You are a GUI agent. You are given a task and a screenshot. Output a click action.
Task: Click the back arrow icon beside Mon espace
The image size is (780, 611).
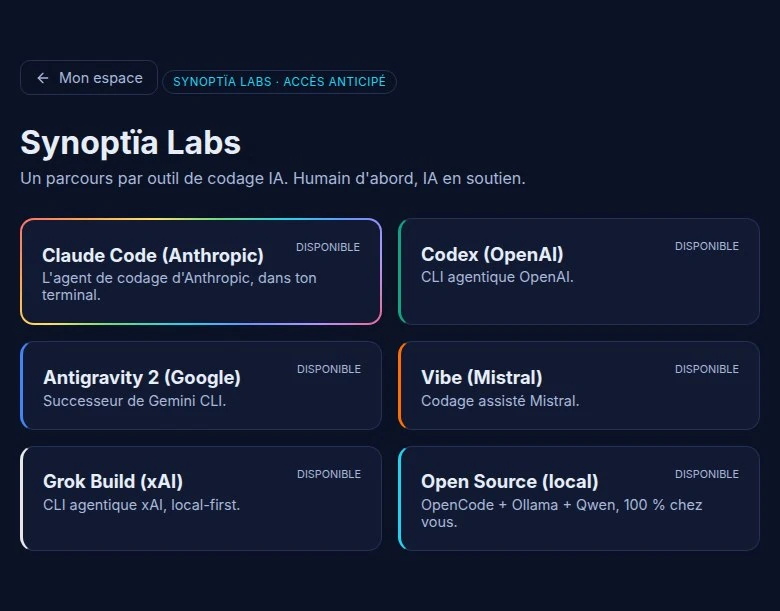tap(43, 78)
